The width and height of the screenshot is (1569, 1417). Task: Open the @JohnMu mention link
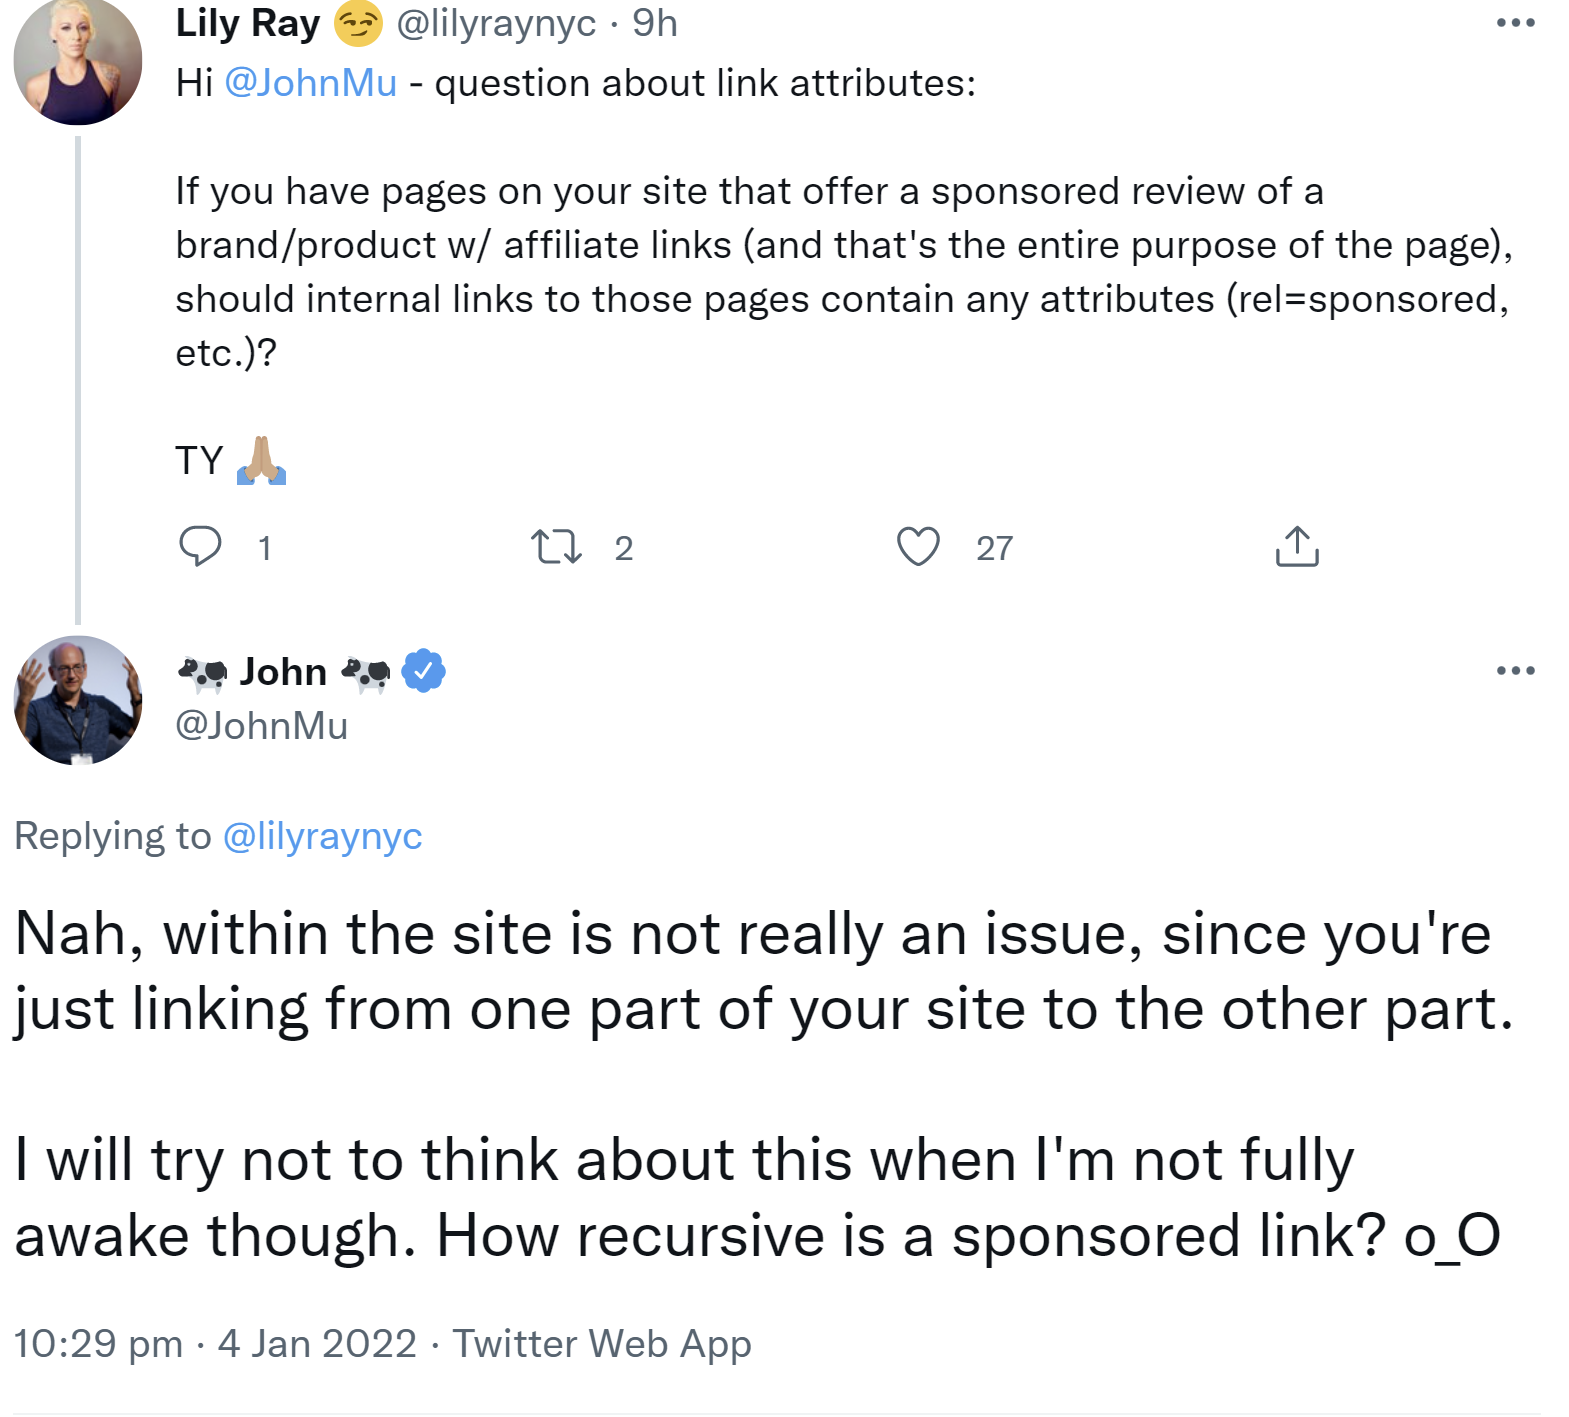314,82
